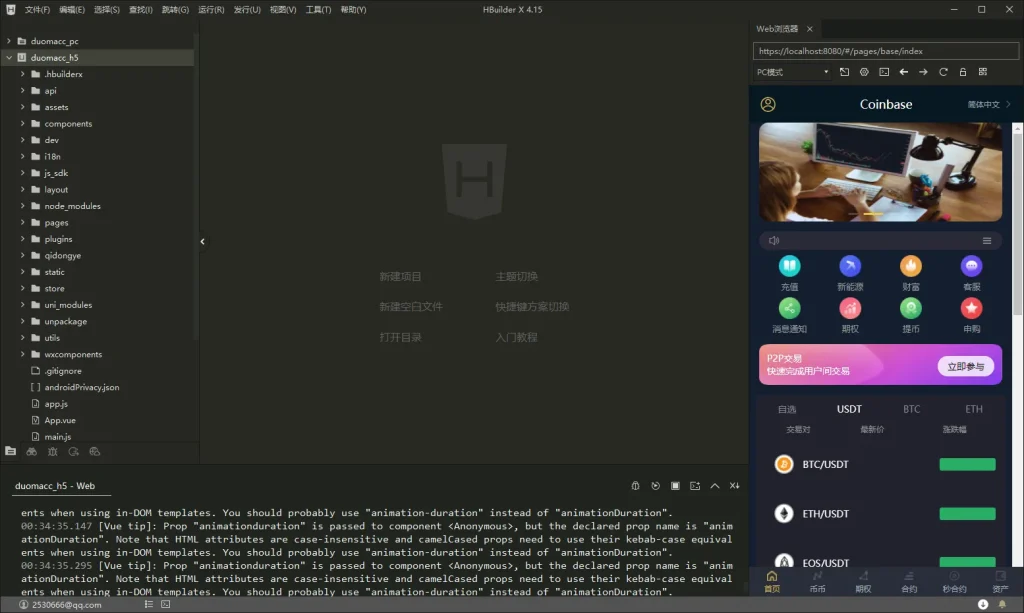Click the user profile avatar icon

768,104
